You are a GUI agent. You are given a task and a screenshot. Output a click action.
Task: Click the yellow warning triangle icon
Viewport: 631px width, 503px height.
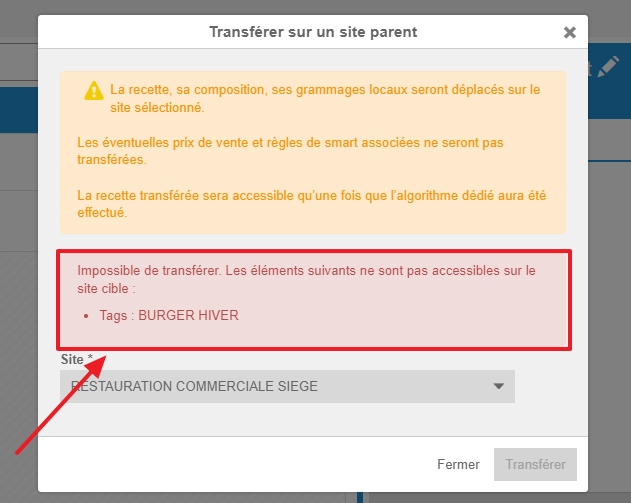point(94,91)
